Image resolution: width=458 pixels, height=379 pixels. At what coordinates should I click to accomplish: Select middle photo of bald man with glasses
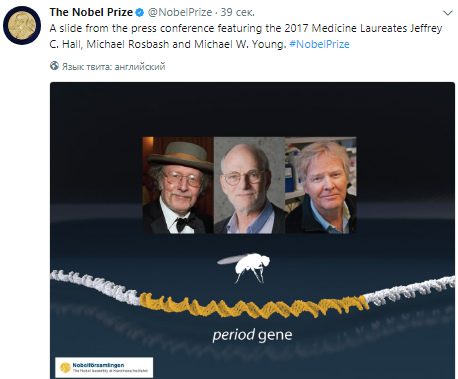[x=249, y=185]
